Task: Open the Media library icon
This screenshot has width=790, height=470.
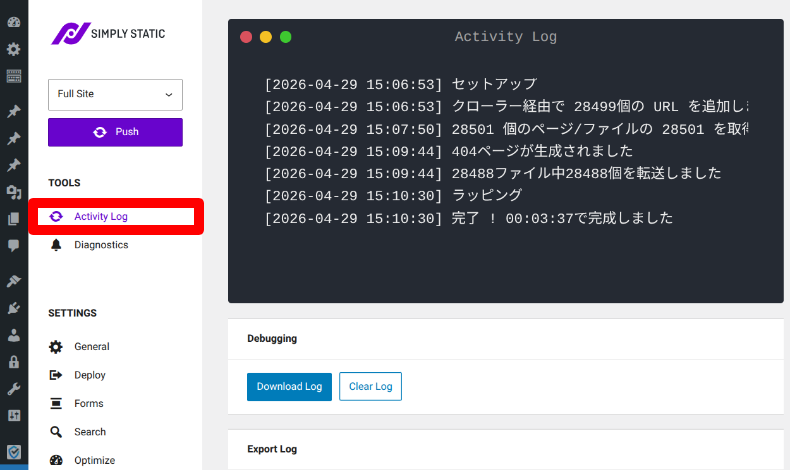Action: point(14,192)
